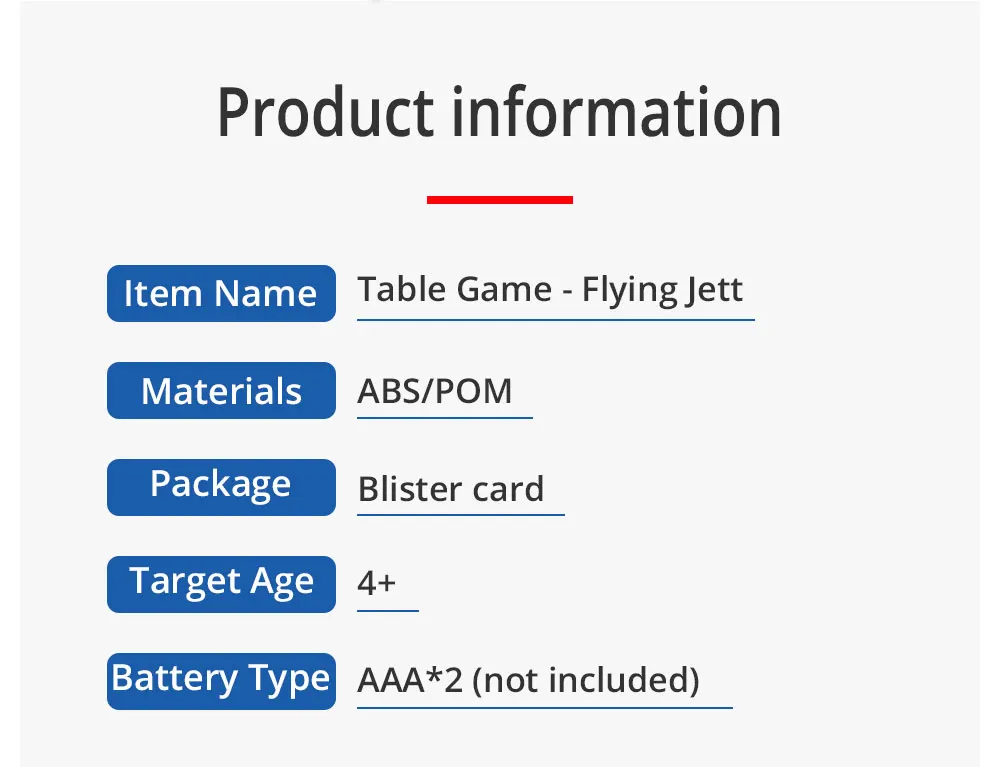Click the word "Product" in the heading

(327, 113)
